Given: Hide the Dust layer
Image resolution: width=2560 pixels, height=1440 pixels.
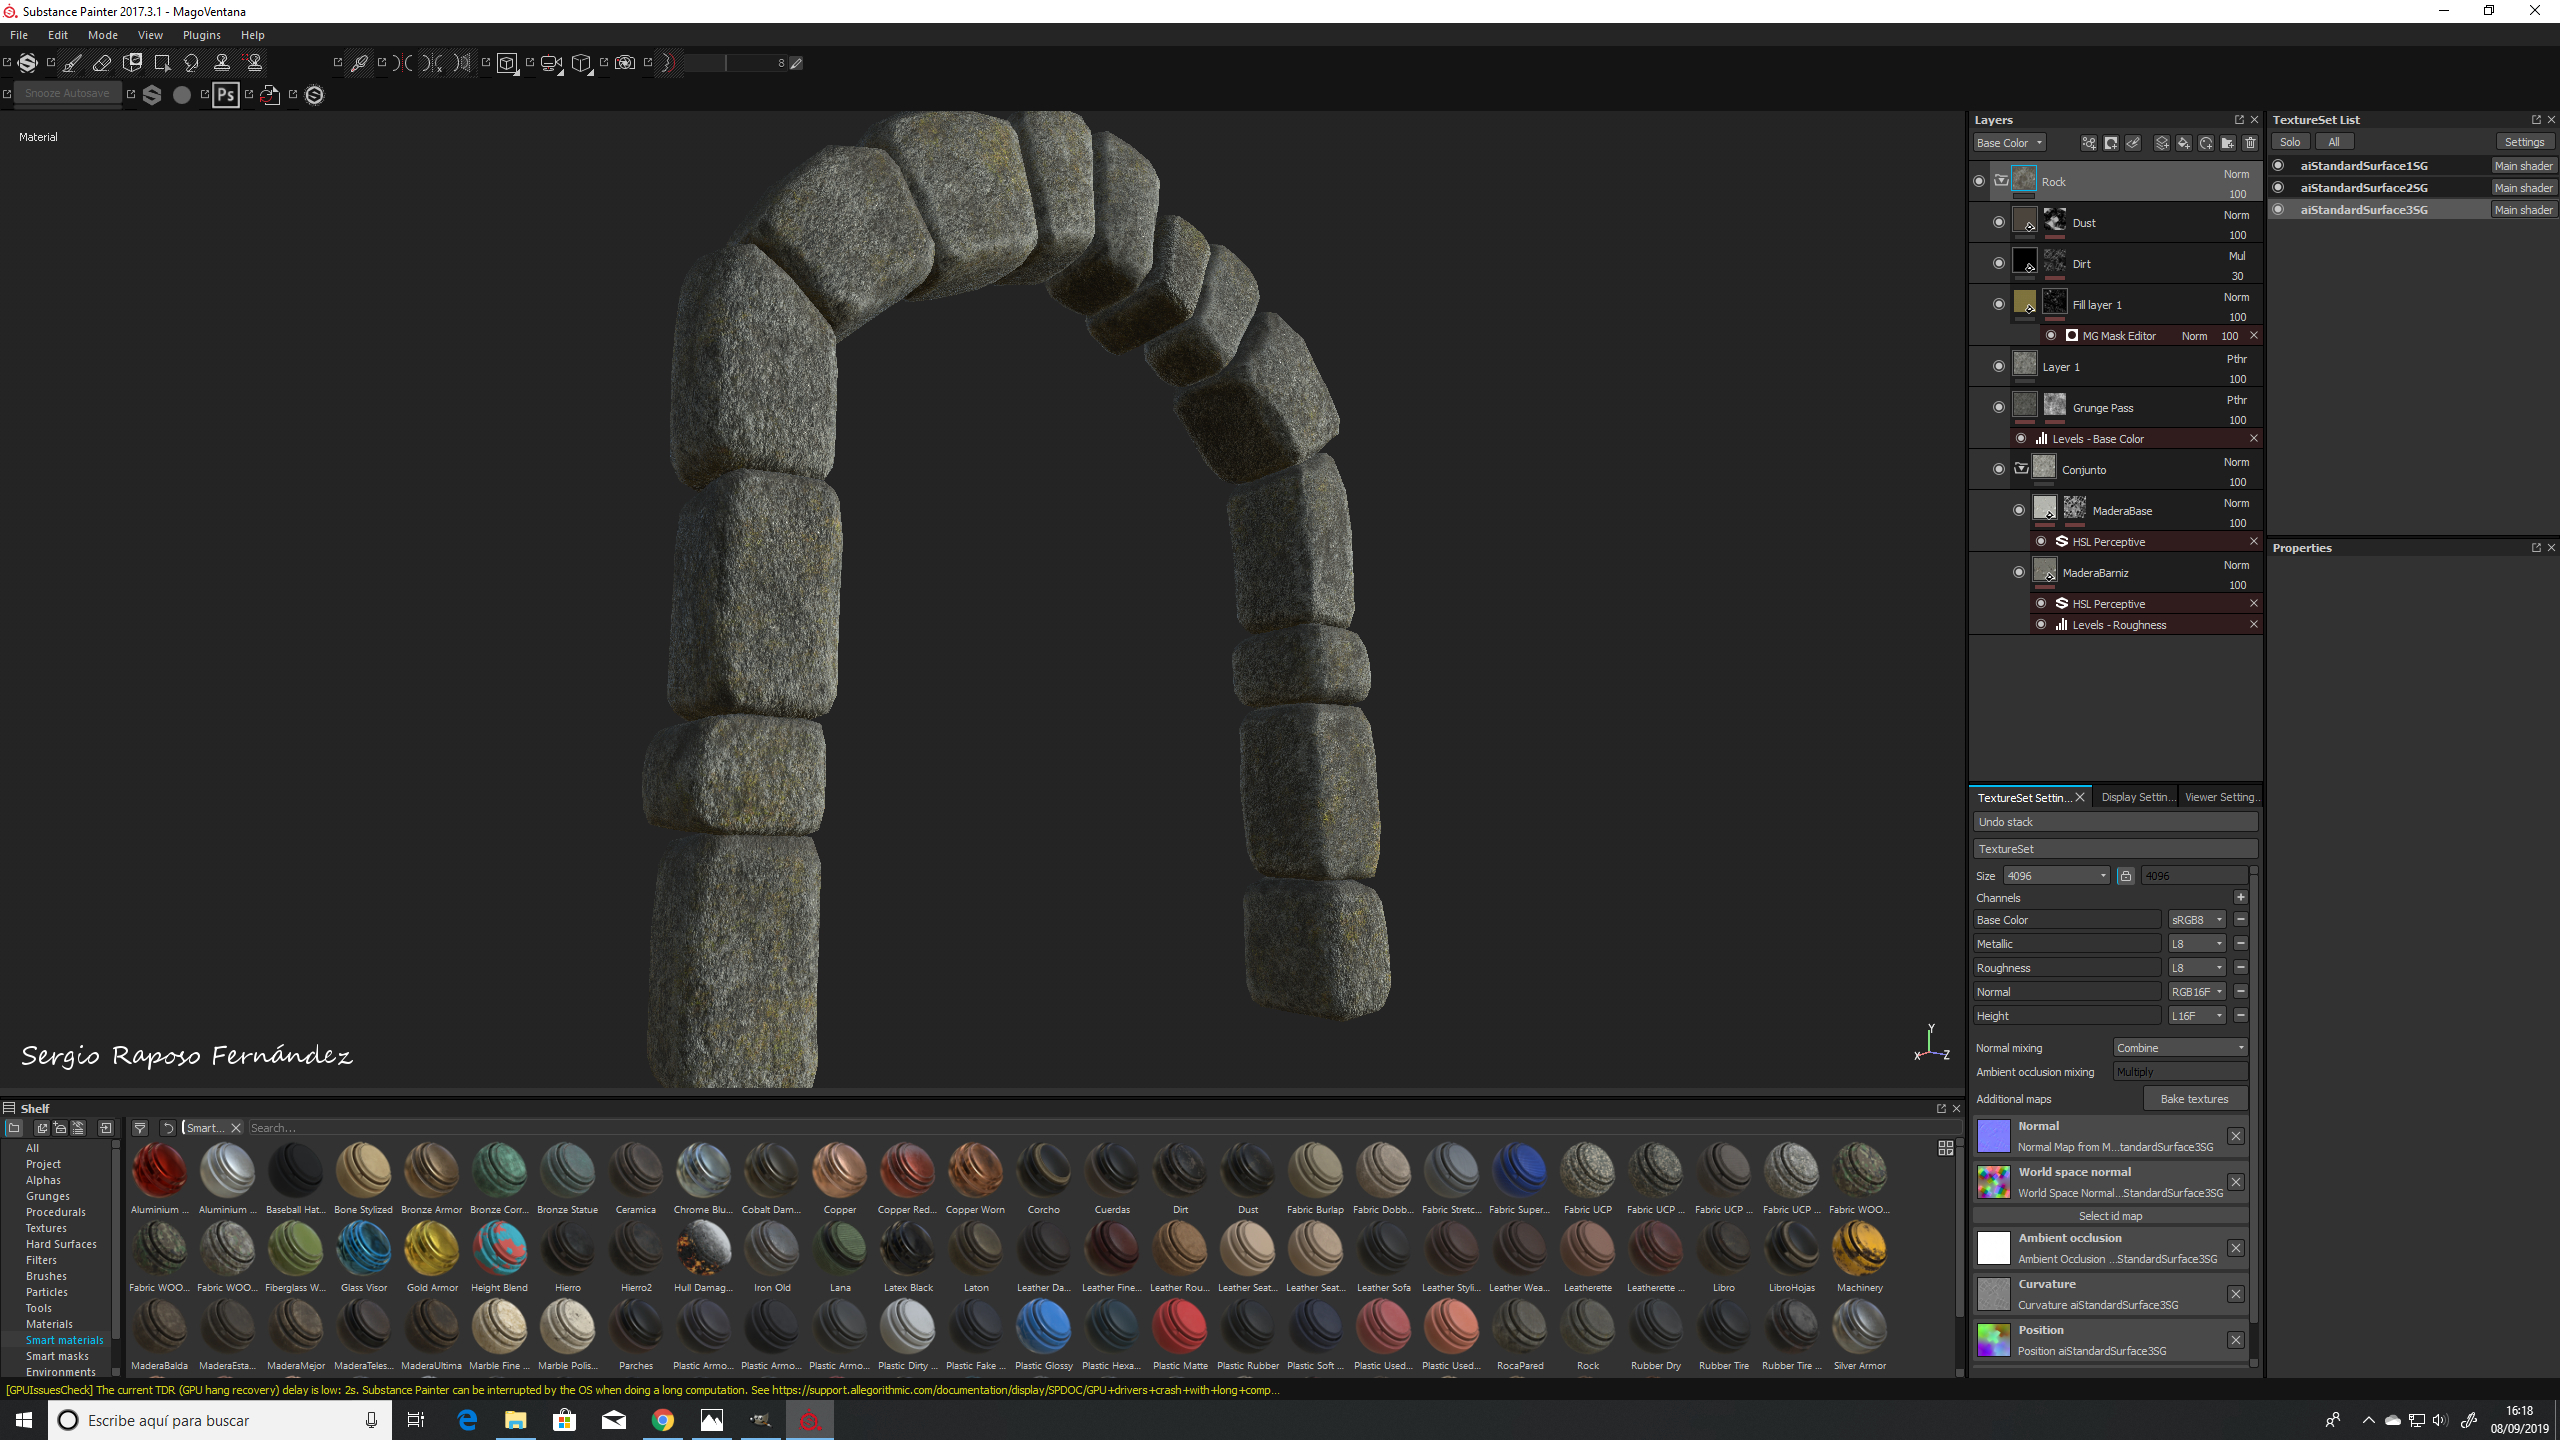Looking at the screenshot, I should pos(1999,222).
